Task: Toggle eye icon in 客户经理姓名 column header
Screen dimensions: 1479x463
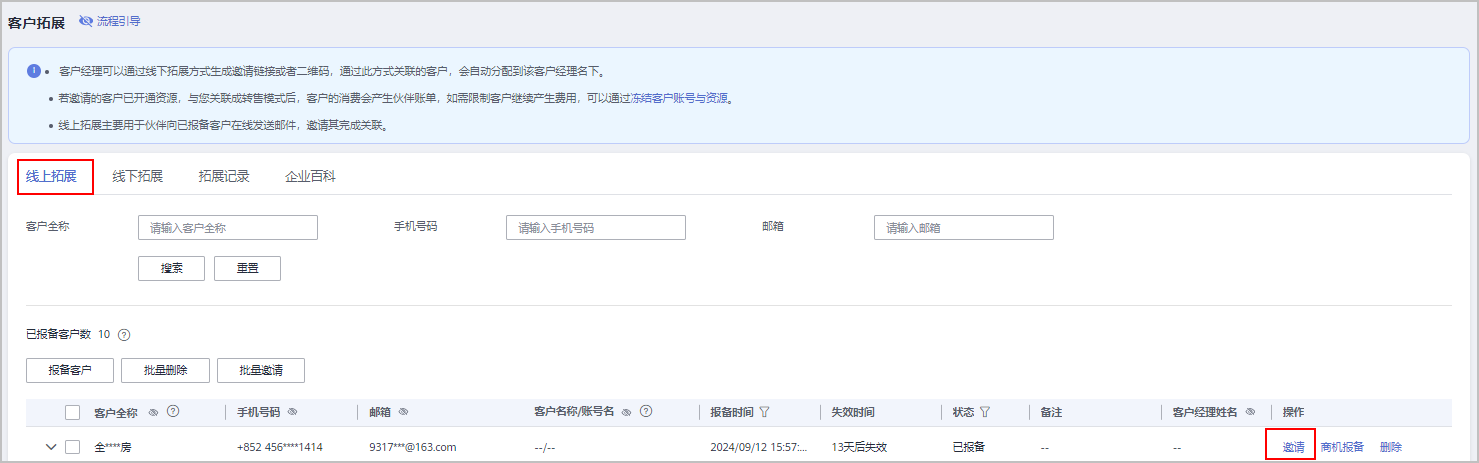Action: 1250,412
